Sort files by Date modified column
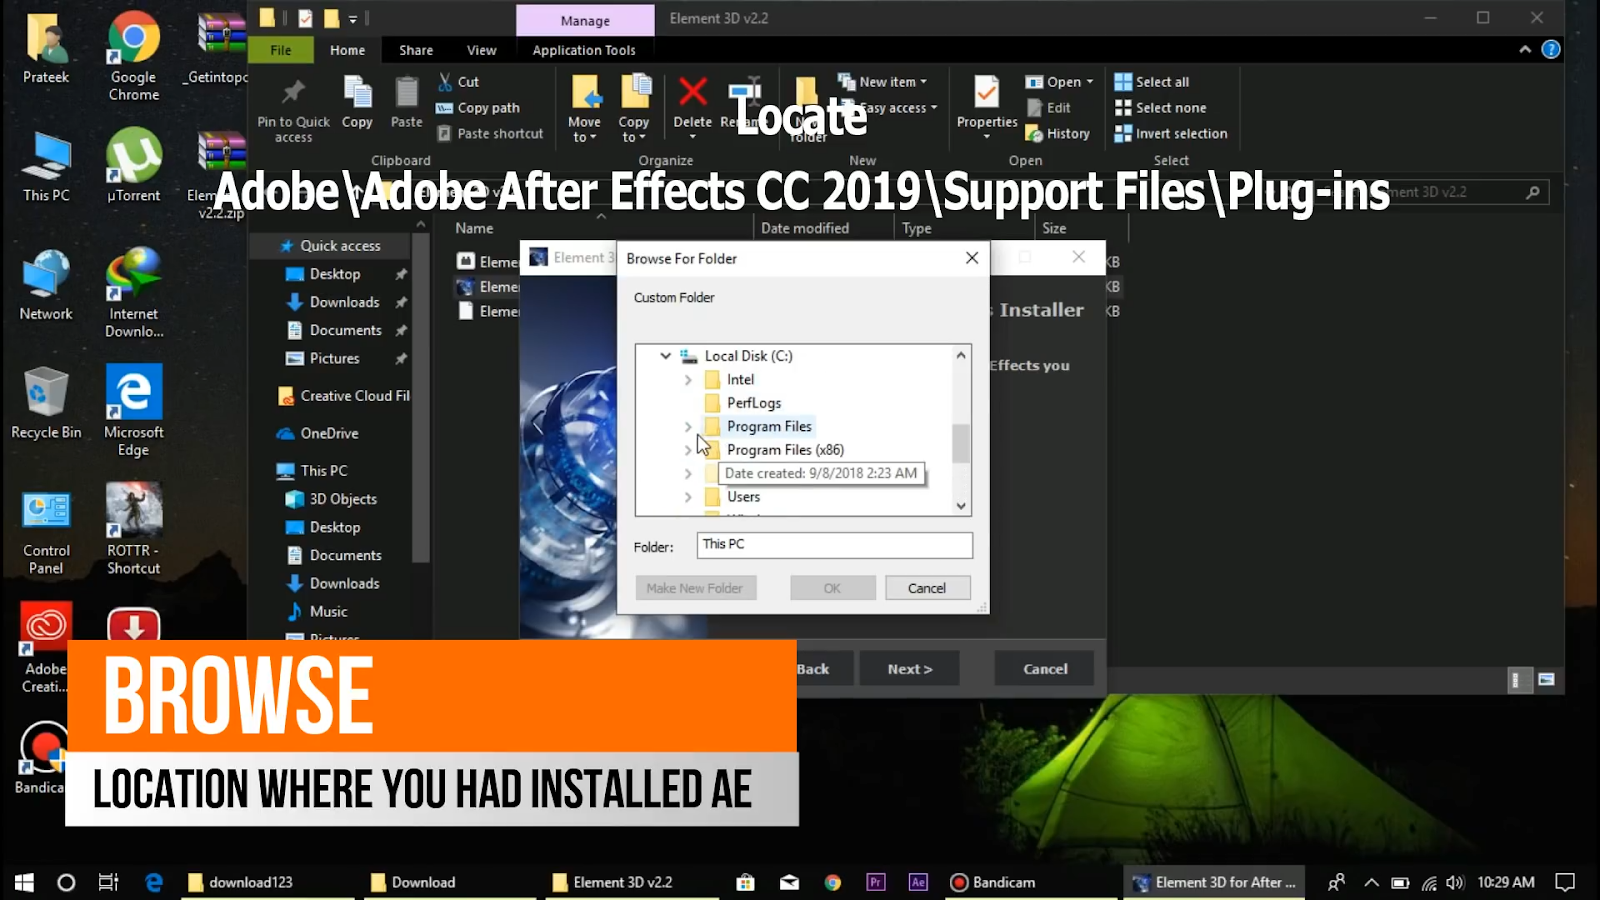This screenshot has width=1600, height=900. pos(805,228)
